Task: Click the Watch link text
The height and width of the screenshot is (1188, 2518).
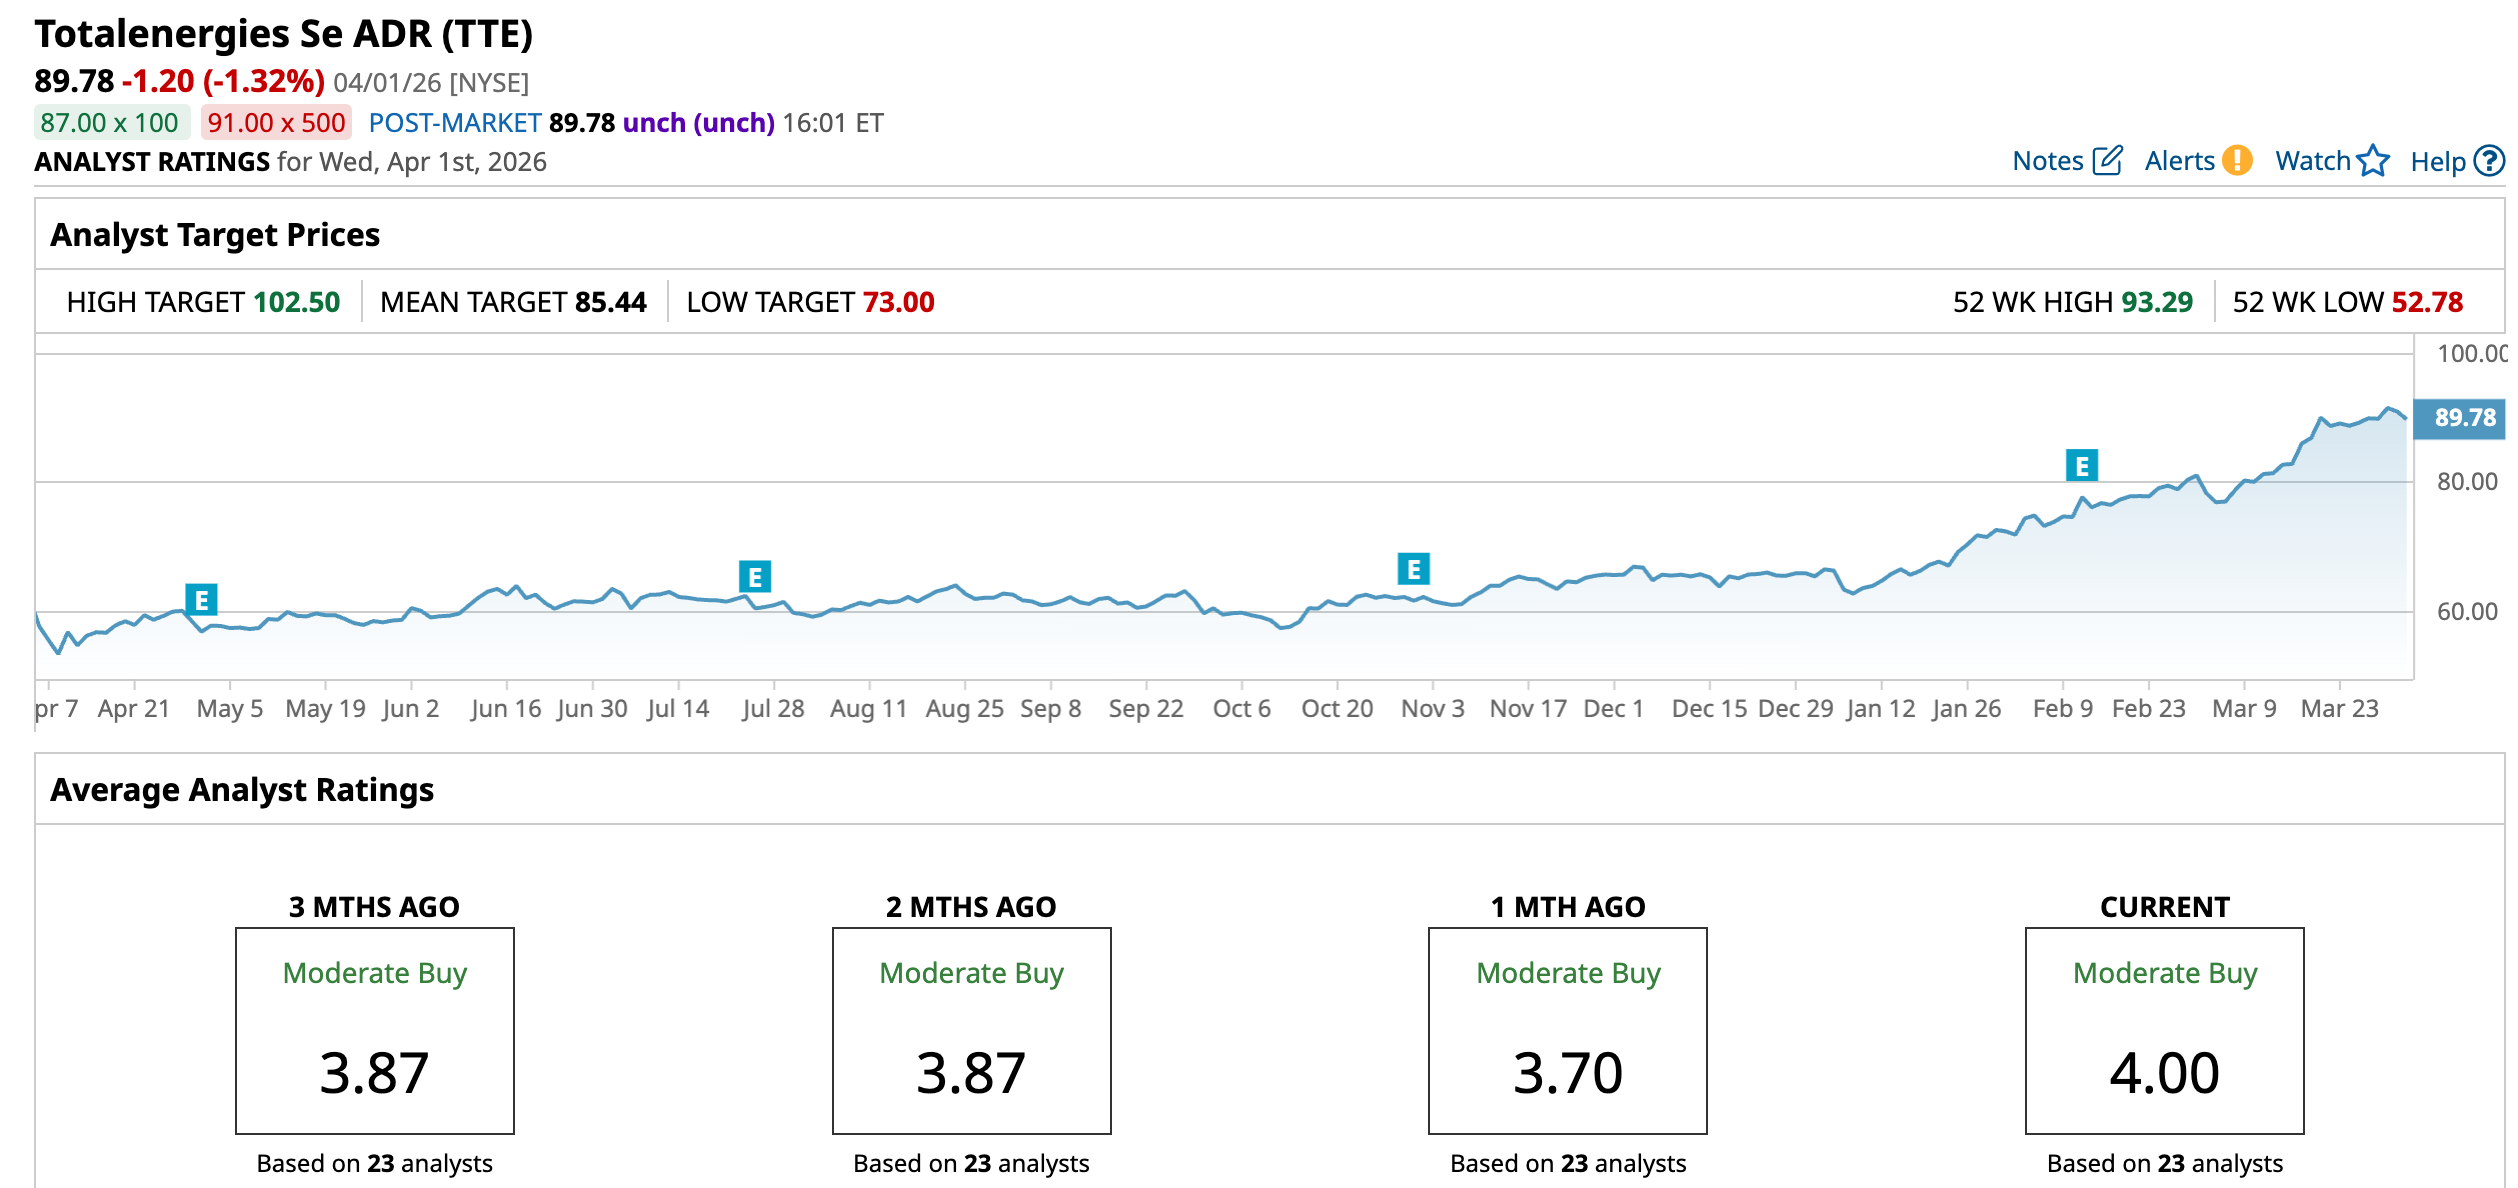Action: pos(2312,161)
